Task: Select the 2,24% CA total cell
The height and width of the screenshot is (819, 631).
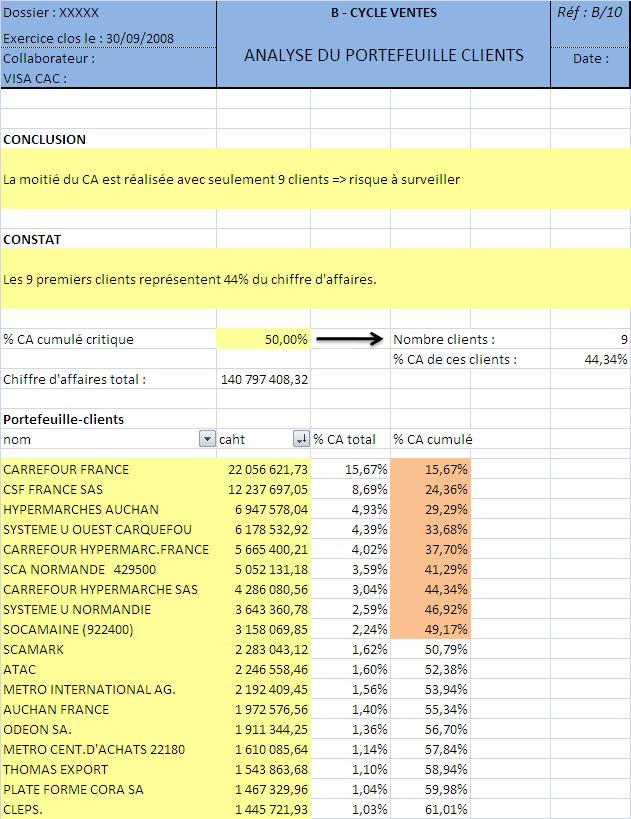Action: (350, 629)
